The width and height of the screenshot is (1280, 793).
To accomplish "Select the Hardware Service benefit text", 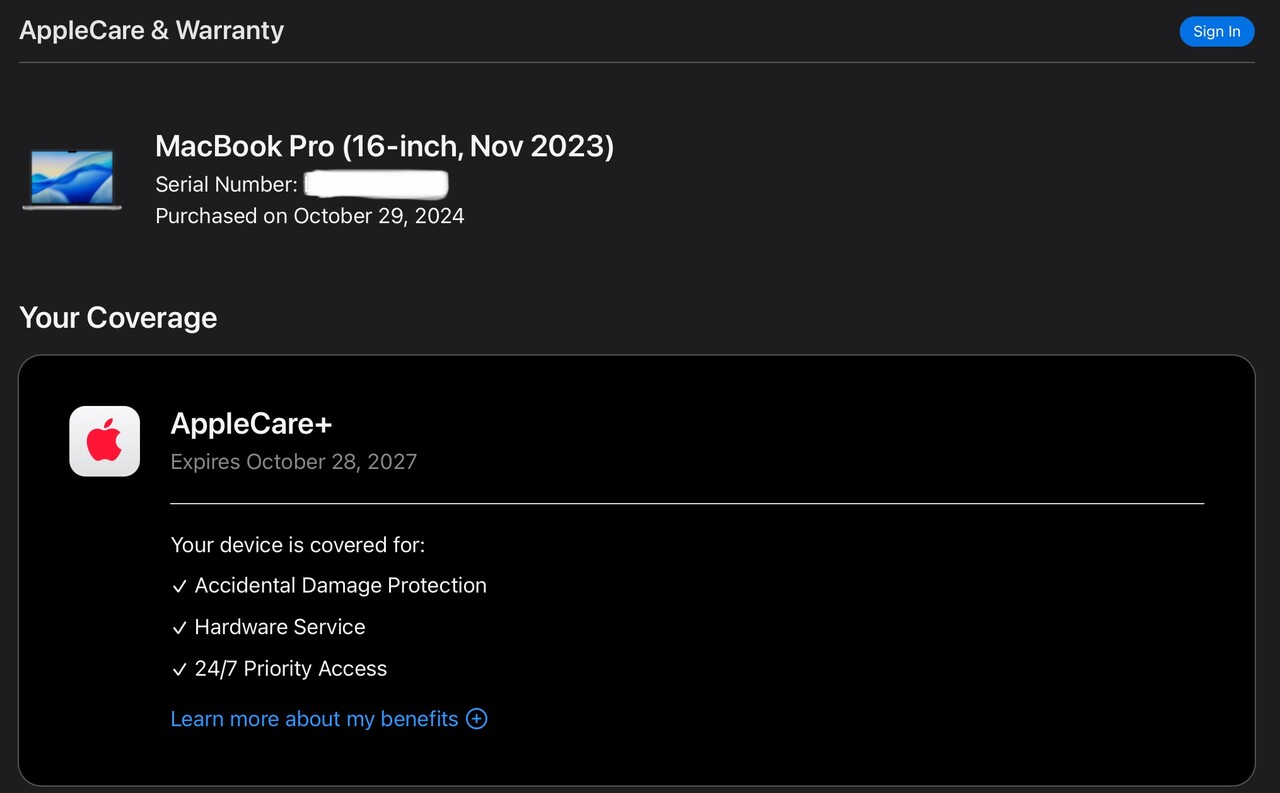I will [280, 627].
